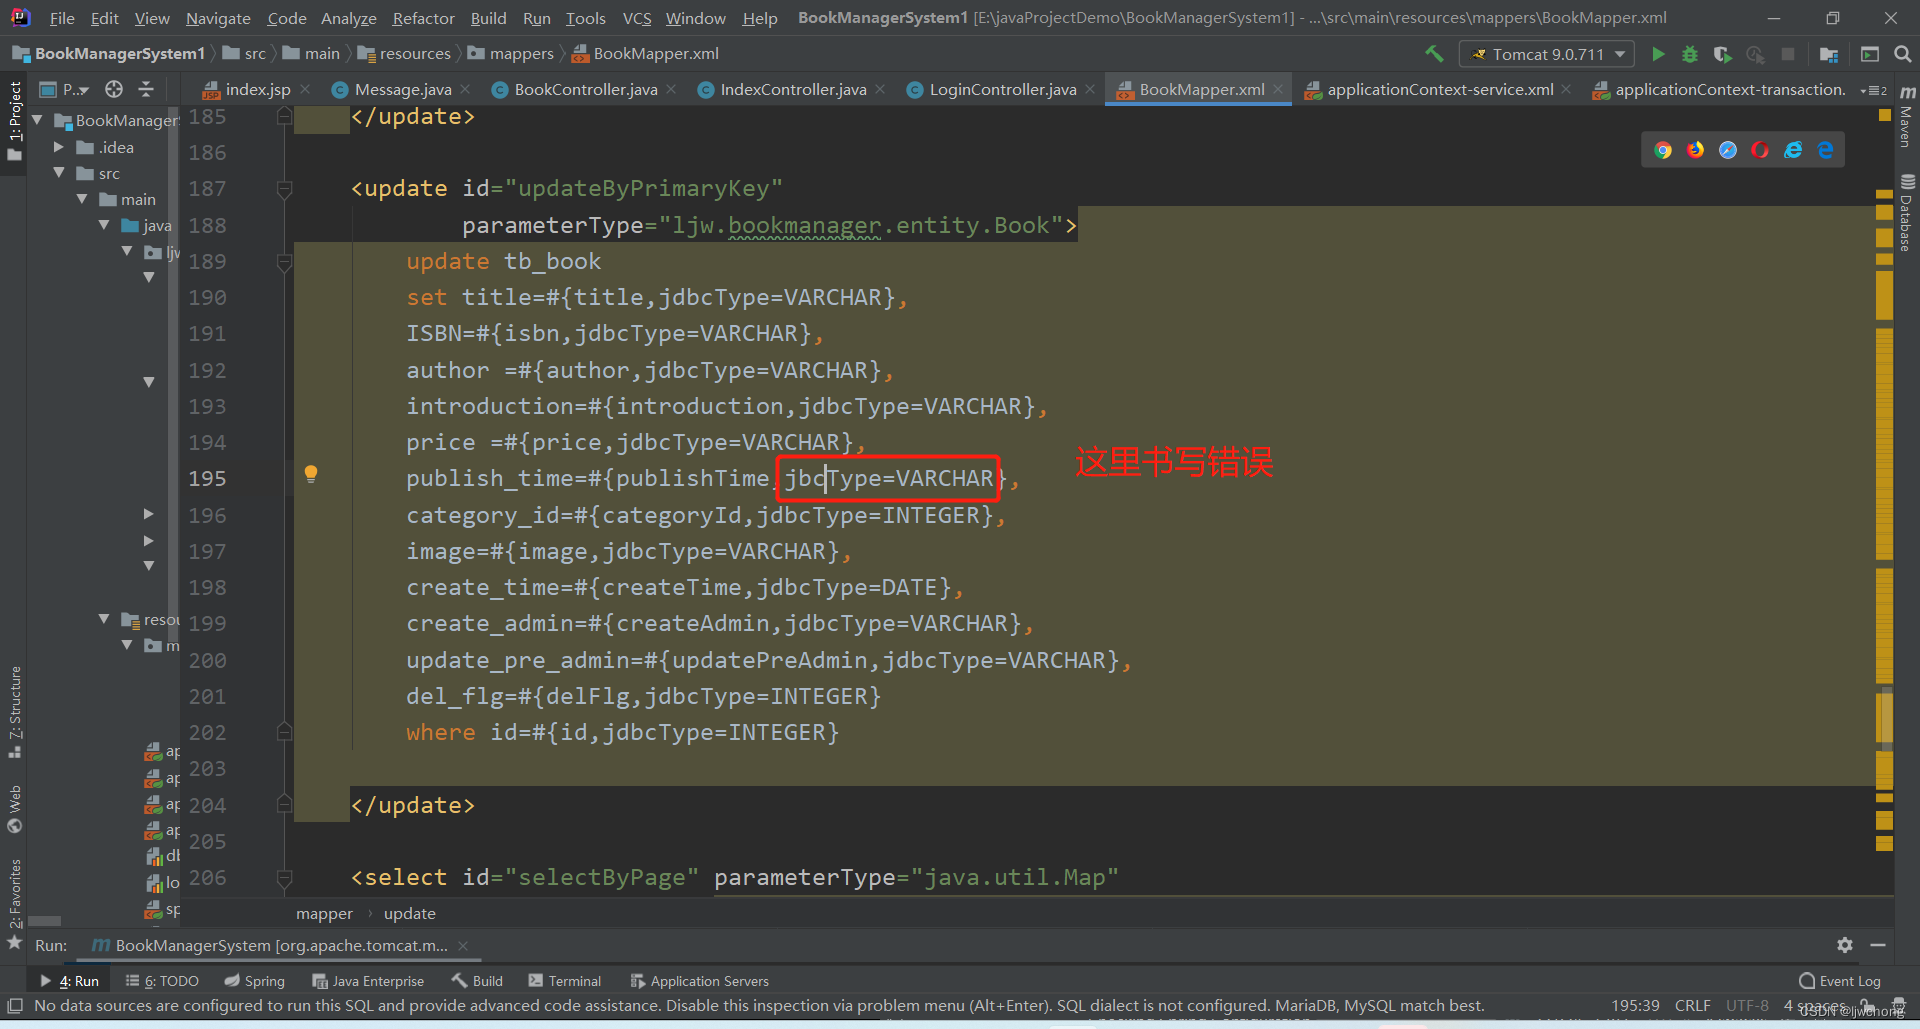Open the Refactor menu
The width and height of the screenshot is (1920, 1029).
422,18
